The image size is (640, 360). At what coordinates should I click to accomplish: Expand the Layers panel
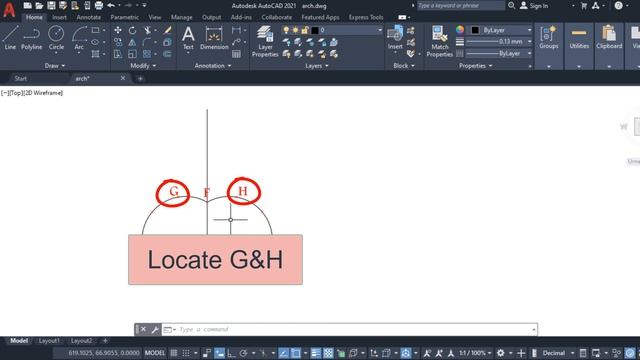(317, 66)
